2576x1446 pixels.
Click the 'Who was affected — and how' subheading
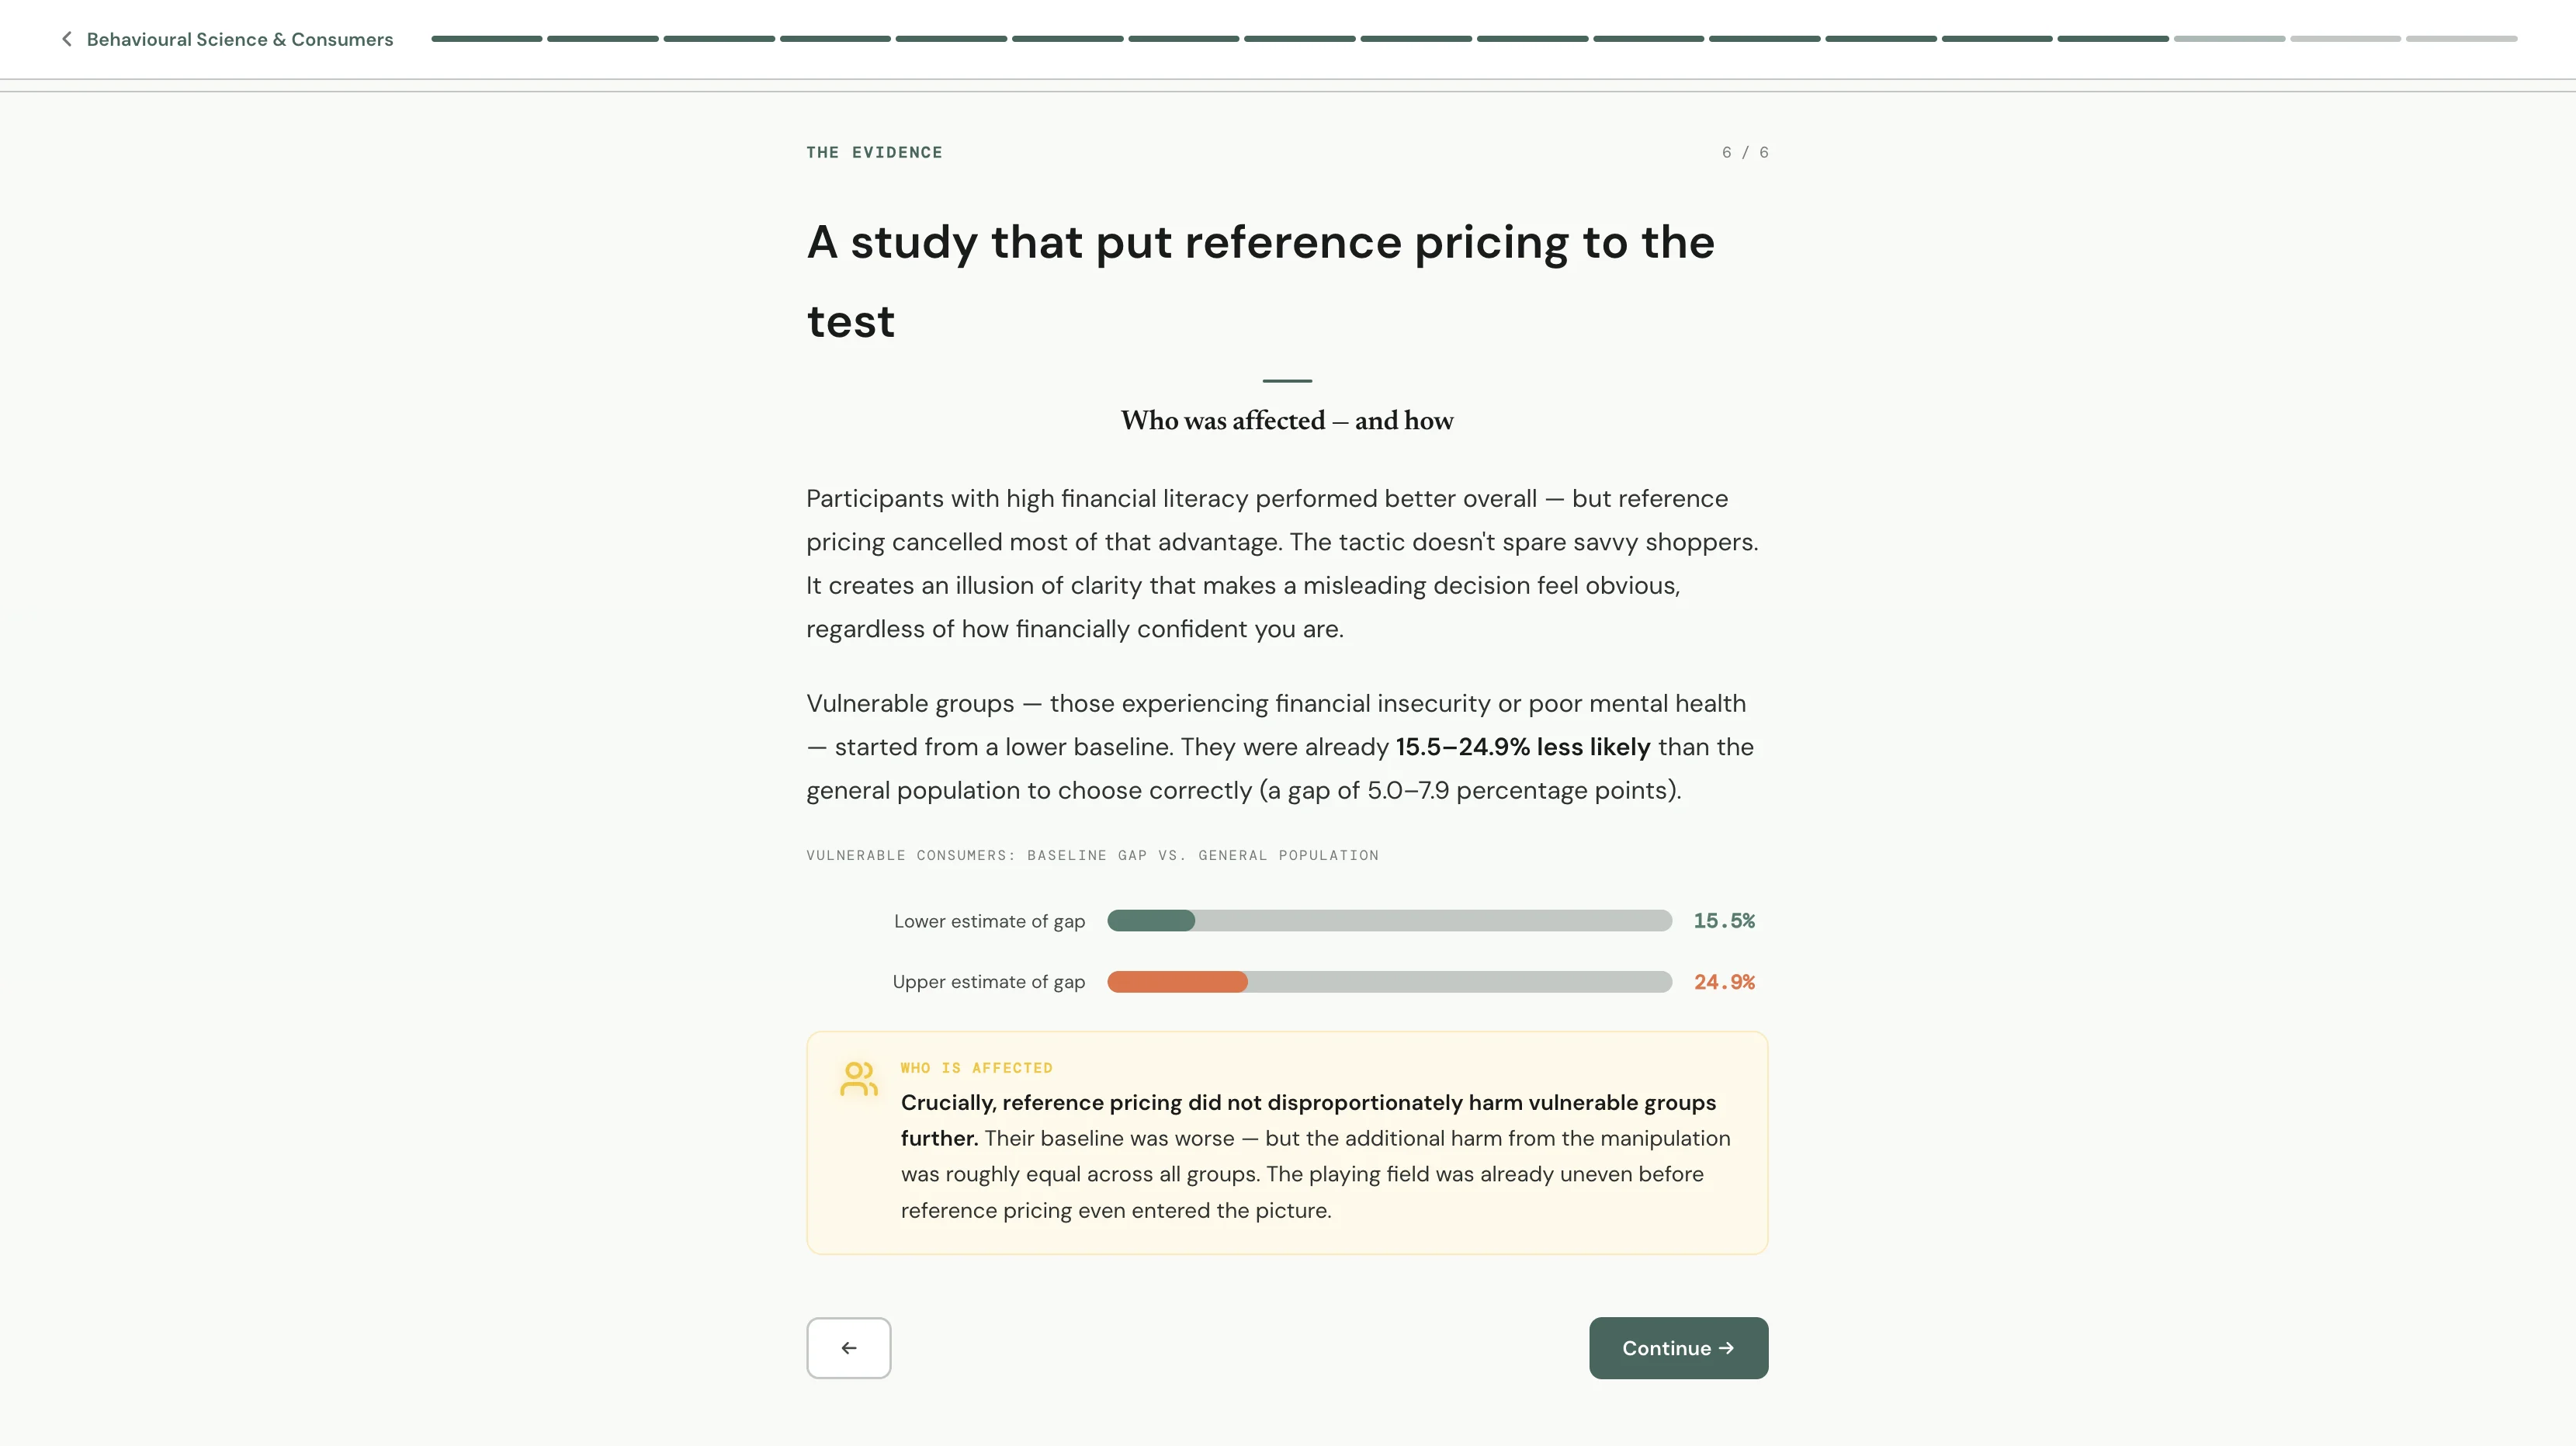[1286, 421]
